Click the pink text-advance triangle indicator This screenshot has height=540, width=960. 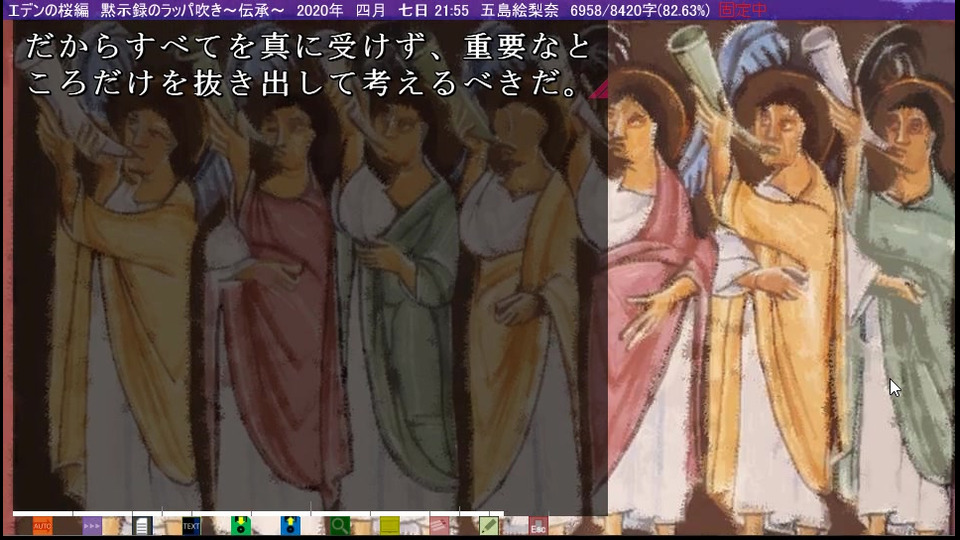pos(599,89)
